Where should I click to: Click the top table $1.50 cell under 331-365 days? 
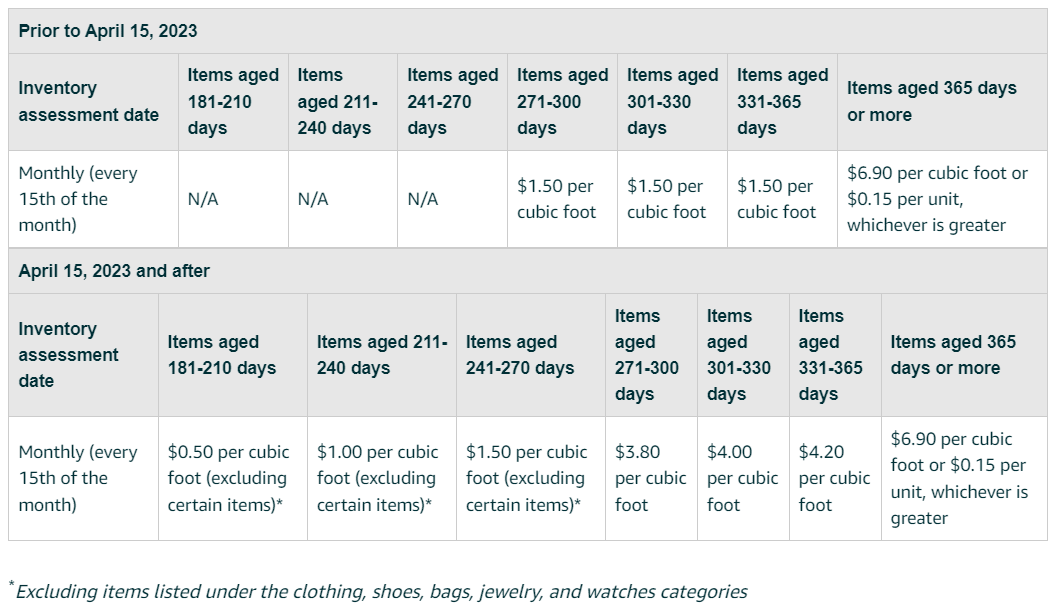[782, 199]
